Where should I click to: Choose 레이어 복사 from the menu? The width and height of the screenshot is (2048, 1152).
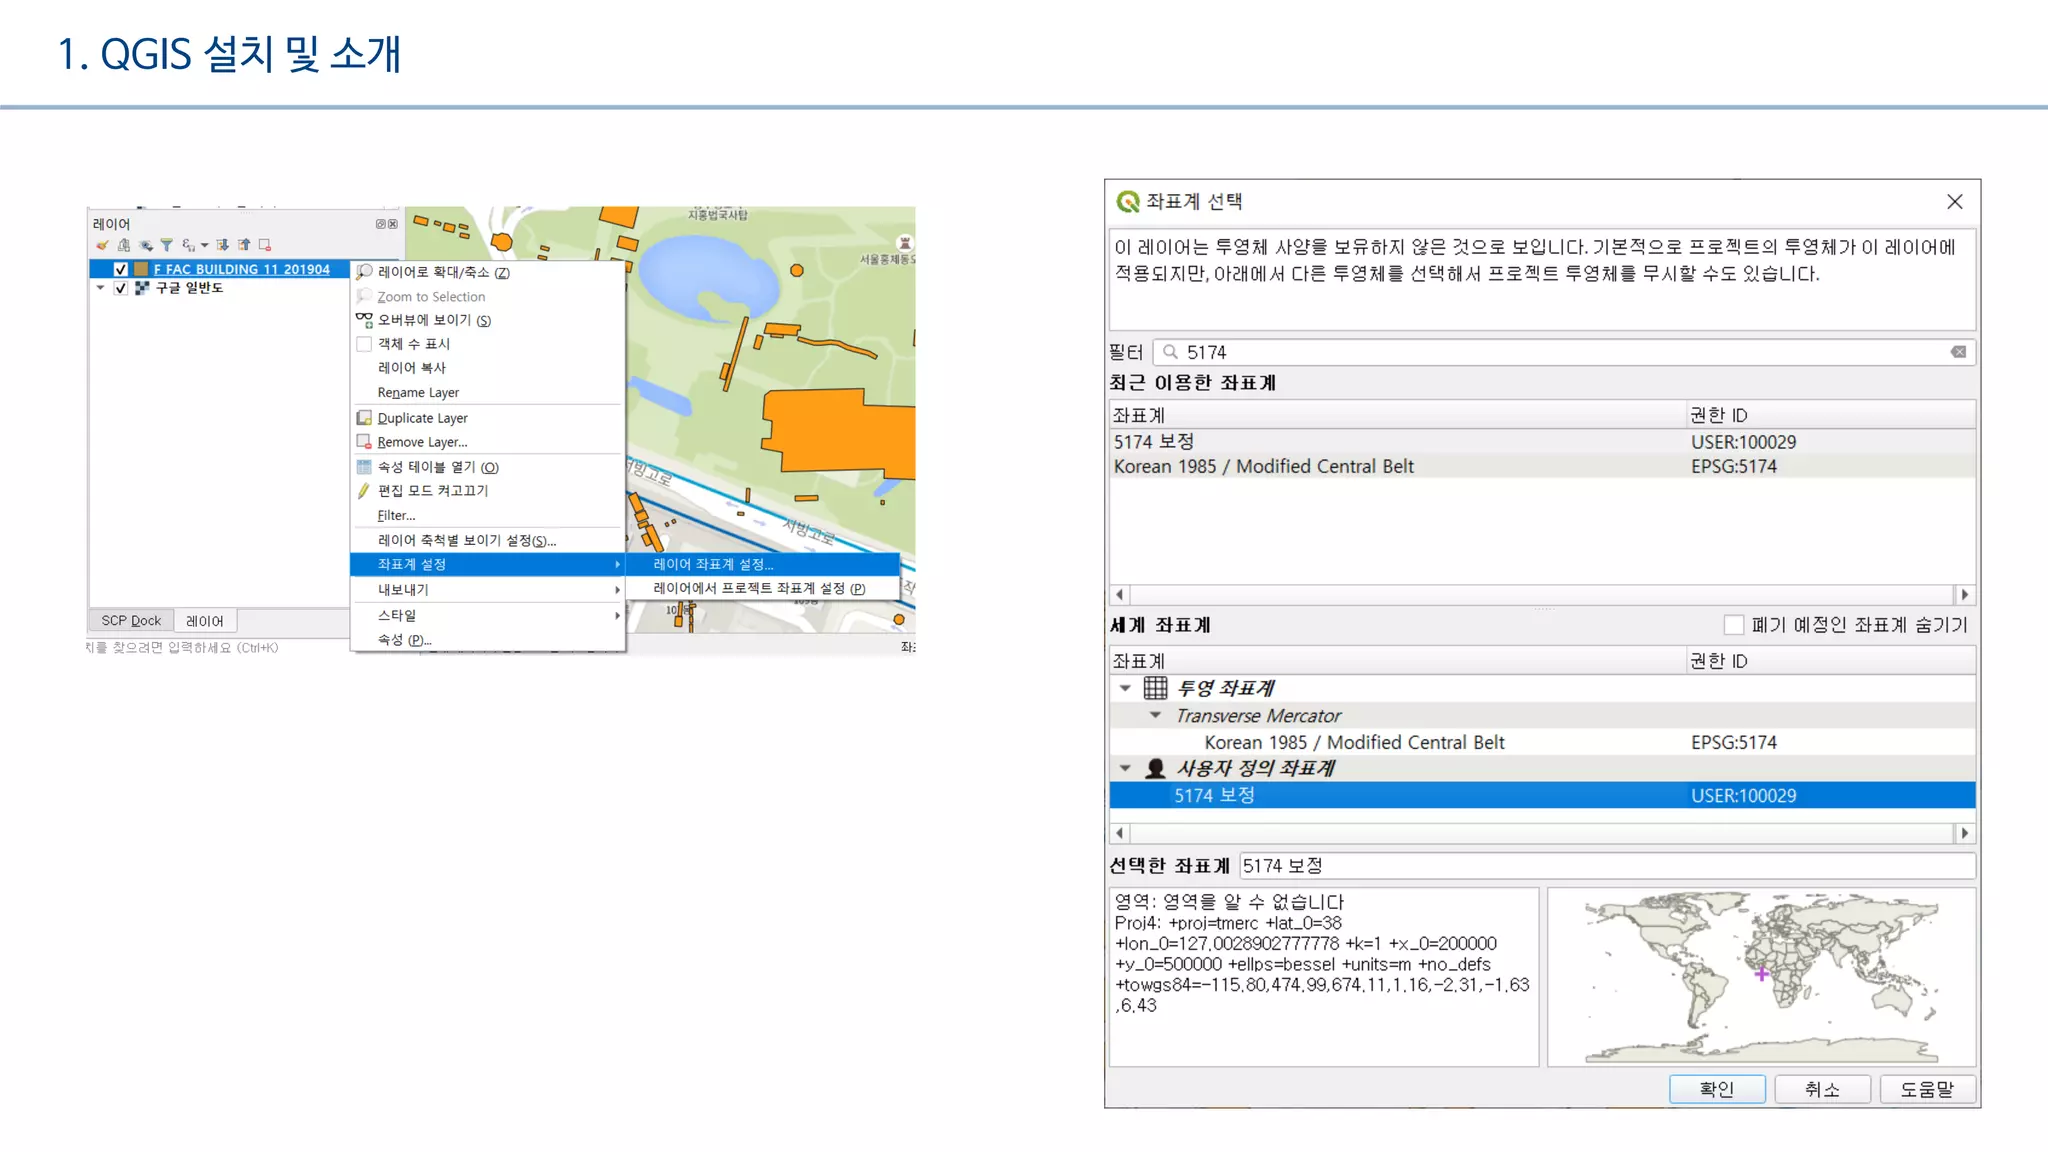[488, 368]
